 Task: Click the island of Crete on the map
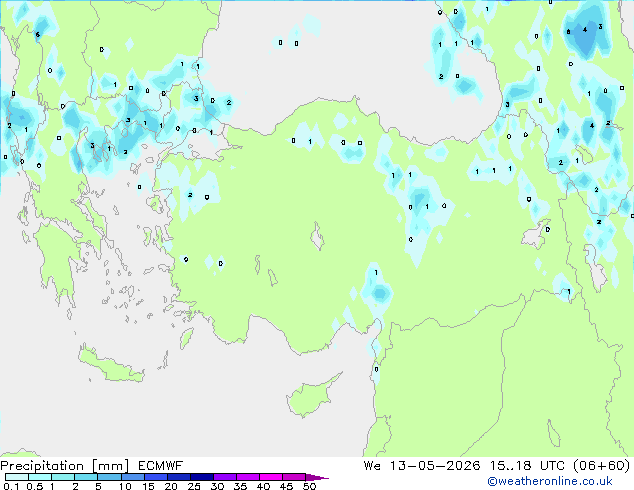coord(111,364)
